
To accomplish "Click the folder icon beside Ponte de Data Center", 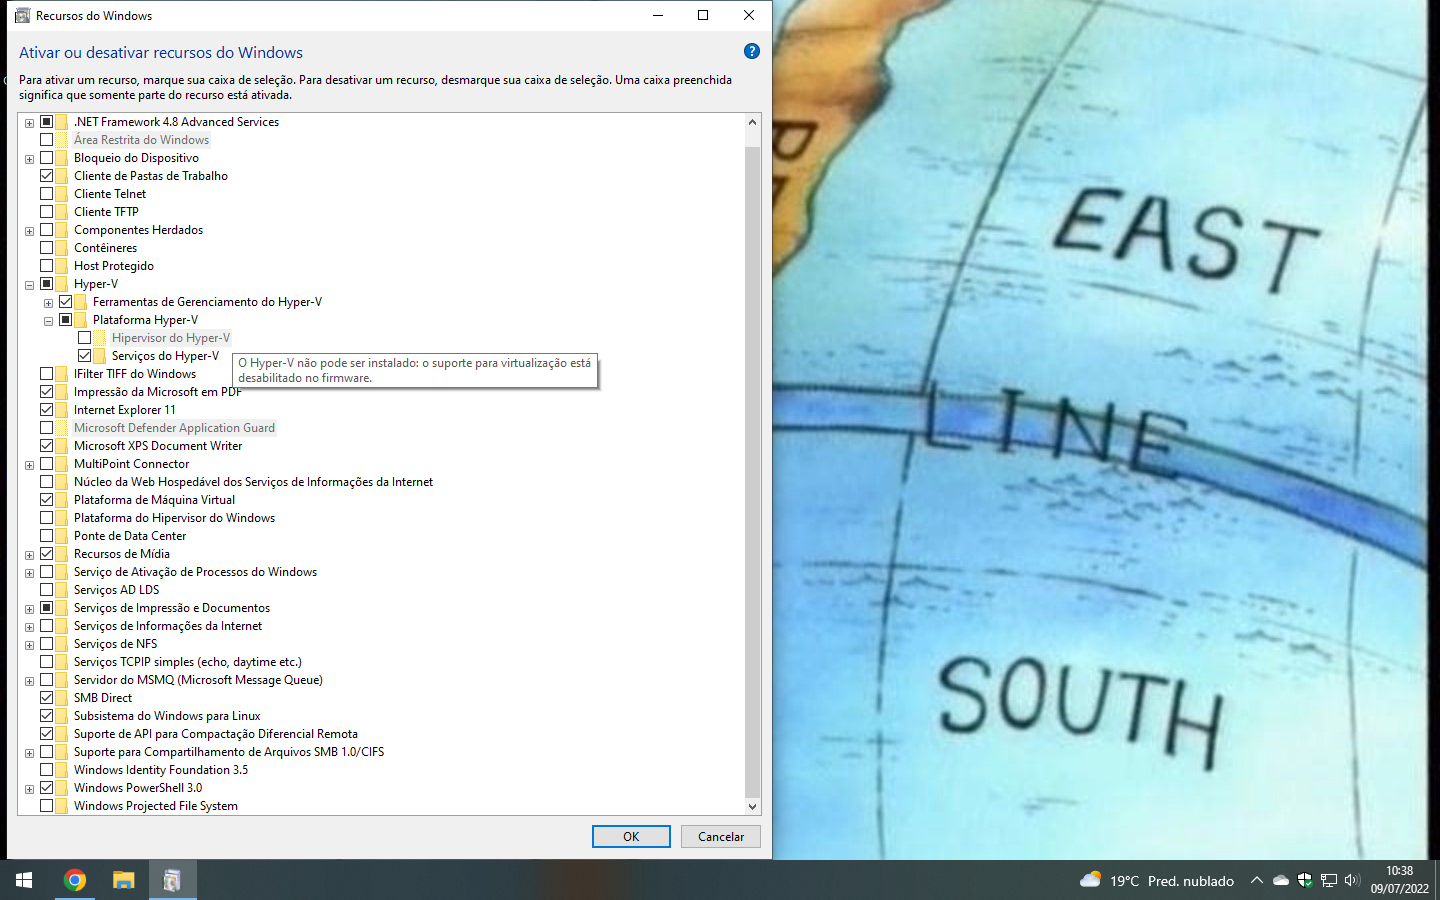I will (x=62, y=536).
